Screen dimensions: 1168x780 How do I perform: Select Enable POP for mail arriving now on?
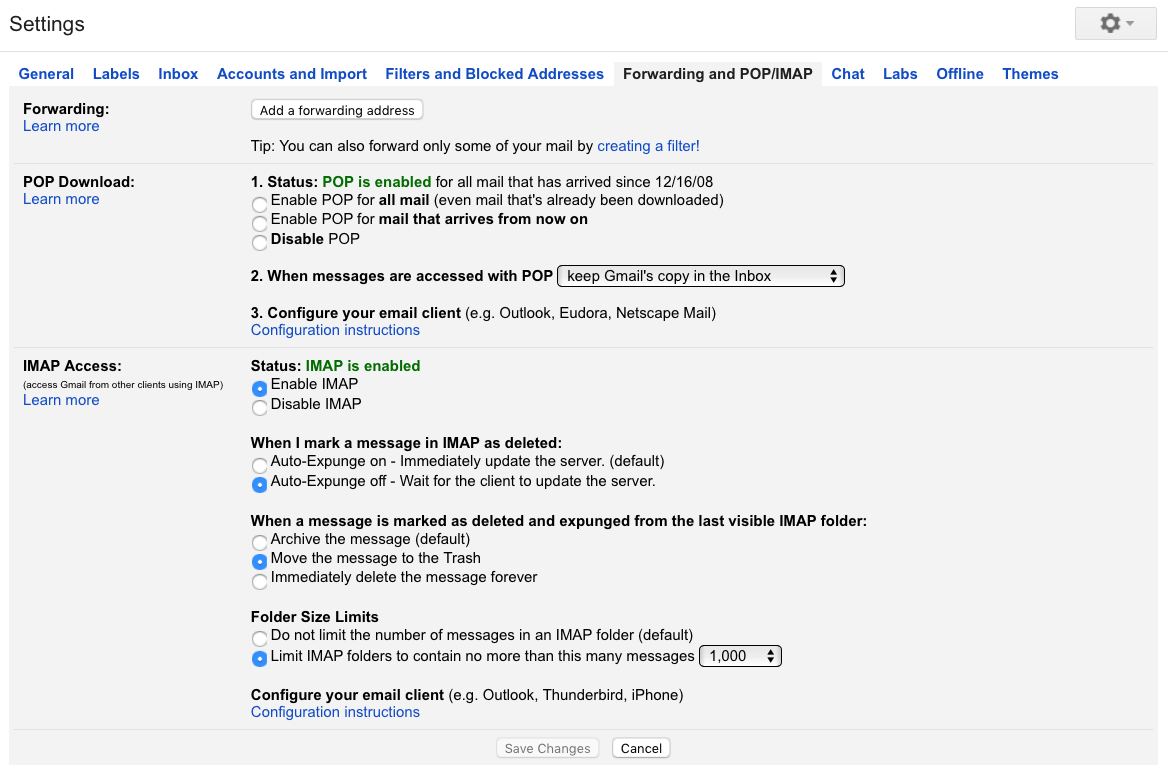260,222
